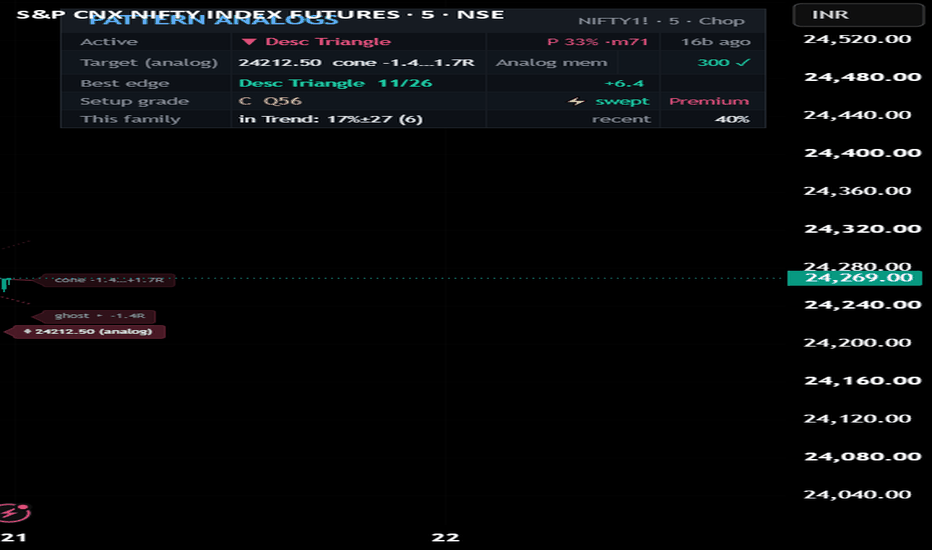This screenshot has width=932, height=550.
Task: Click the 24,320.00 price scale label
Action: click(x=862, y=229)
